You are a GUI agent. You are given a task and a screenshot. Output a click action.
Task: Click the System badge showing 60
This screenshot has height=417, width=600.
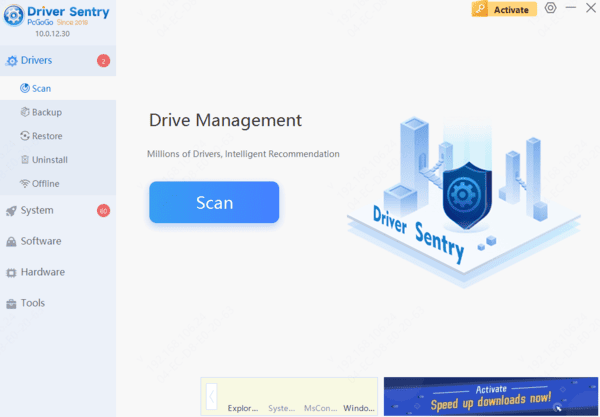103,210
